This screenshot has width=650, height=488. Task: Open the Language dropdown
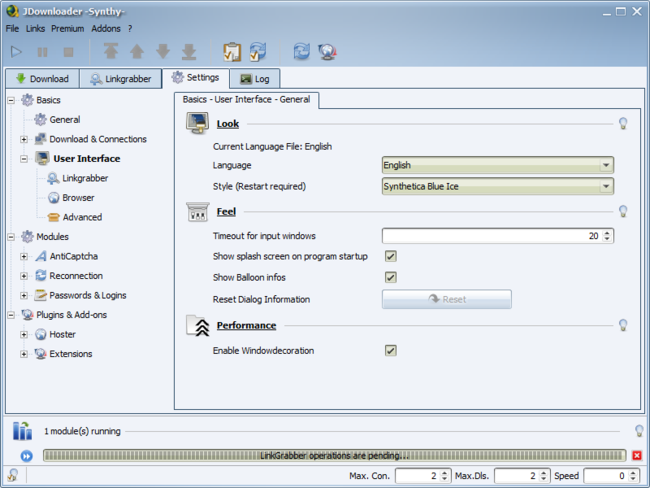pyautogui.click(x=497, y=165)
